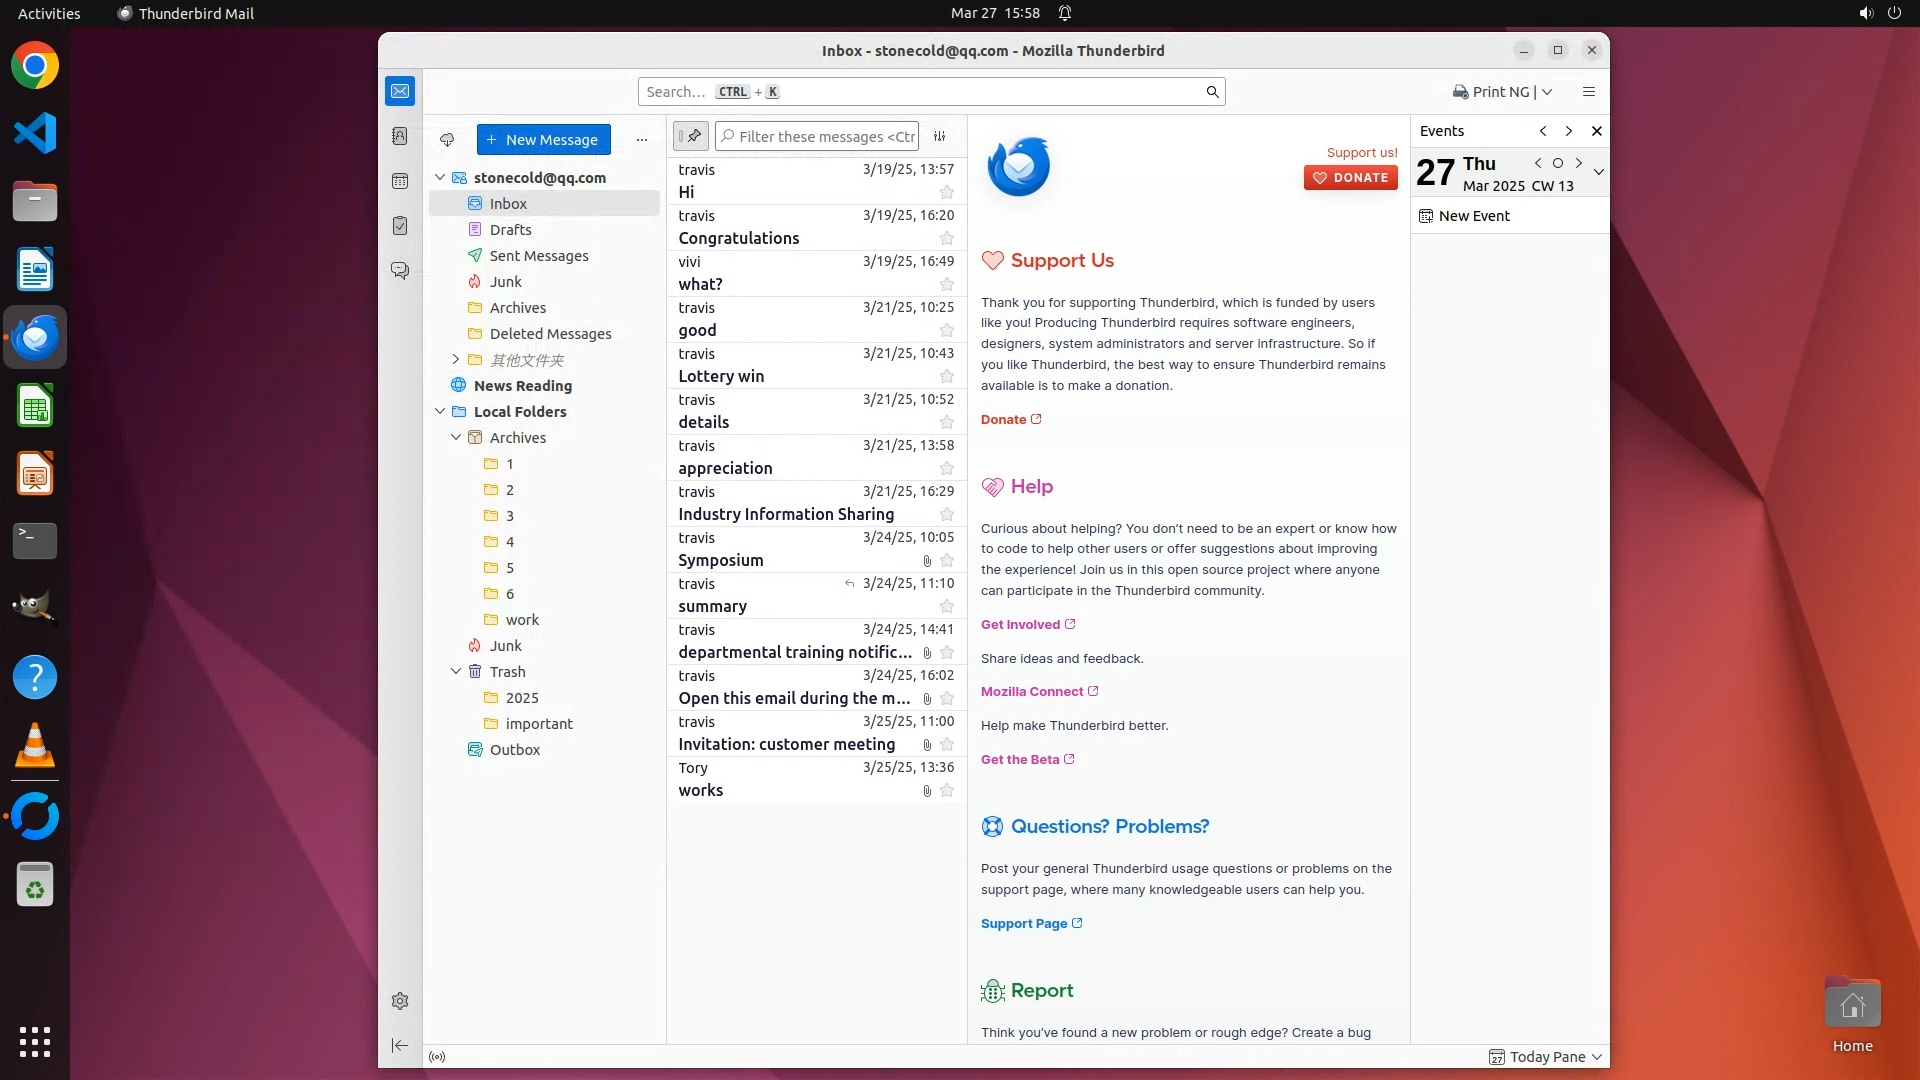Click the Get Messages cloud icon

point(447,140)
